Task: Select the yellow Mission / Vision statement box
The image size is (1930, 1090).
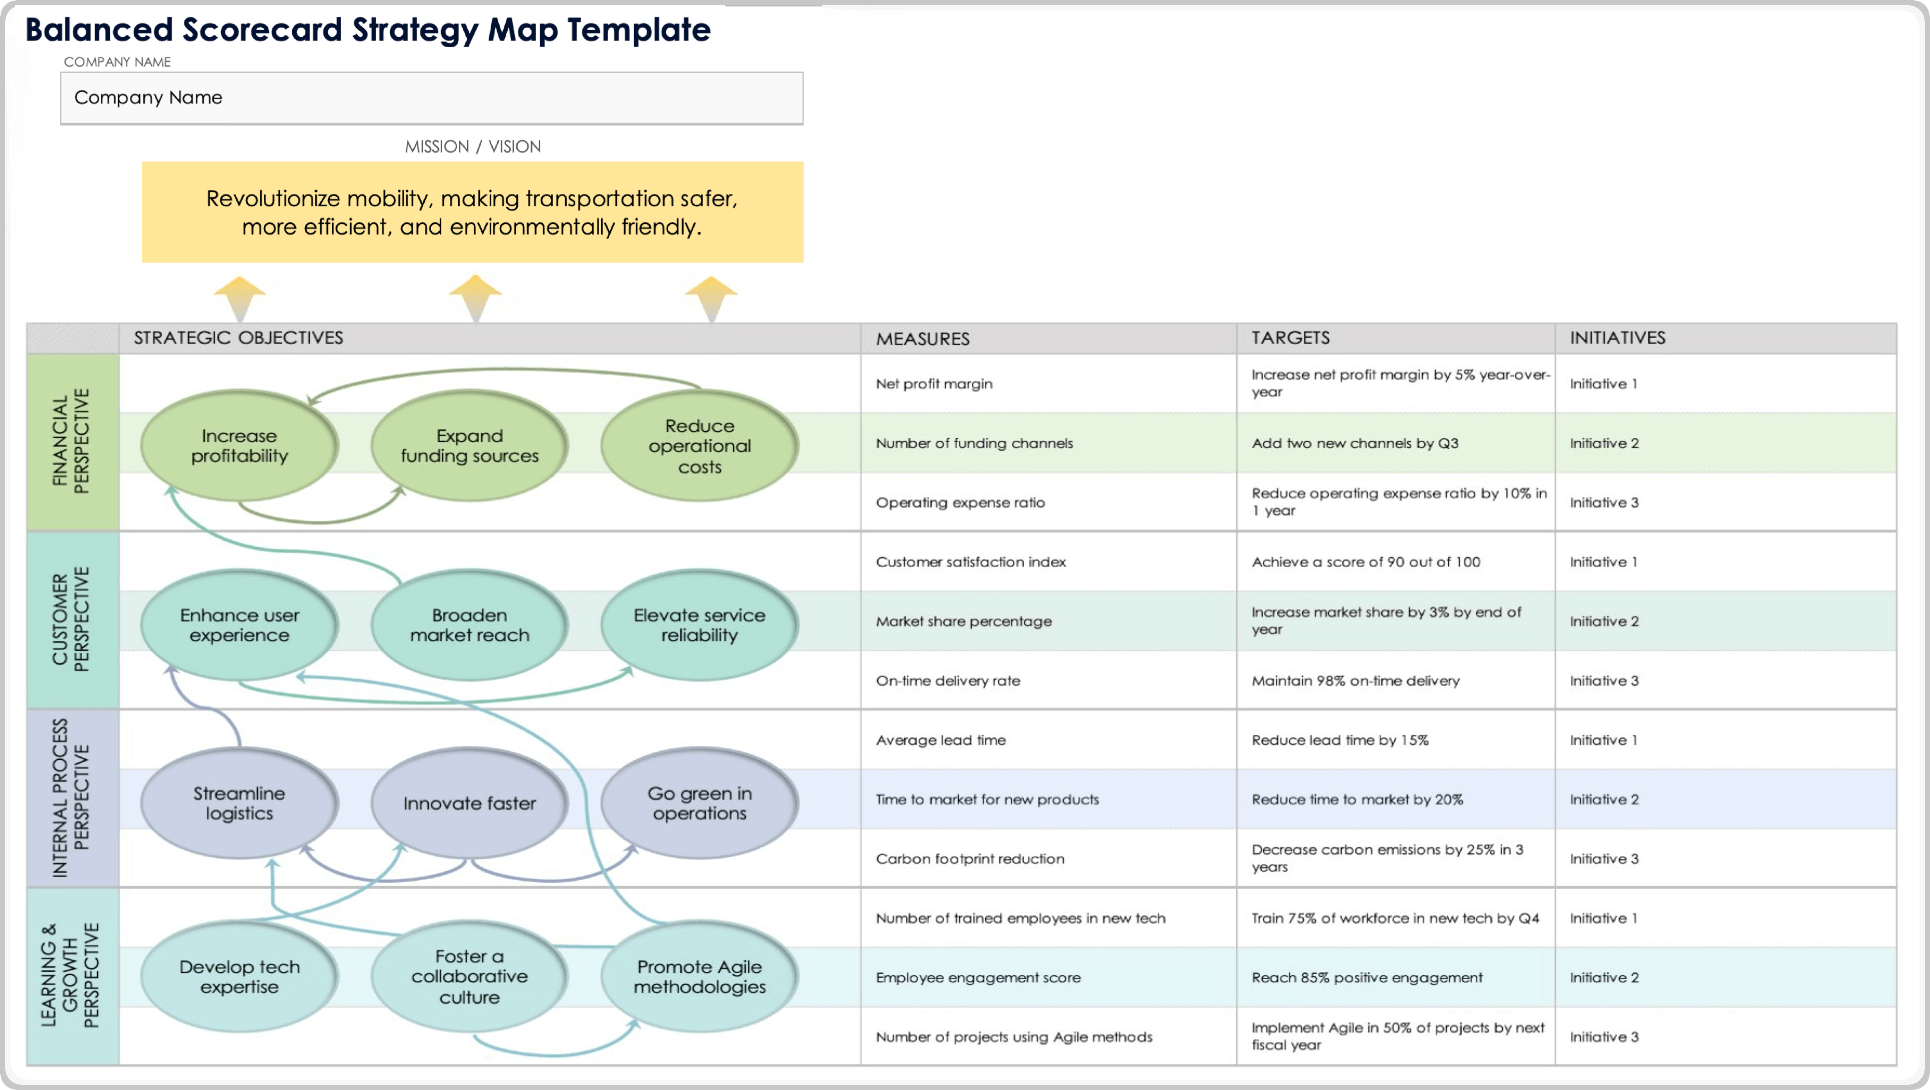Action: (x=472, y=212)
